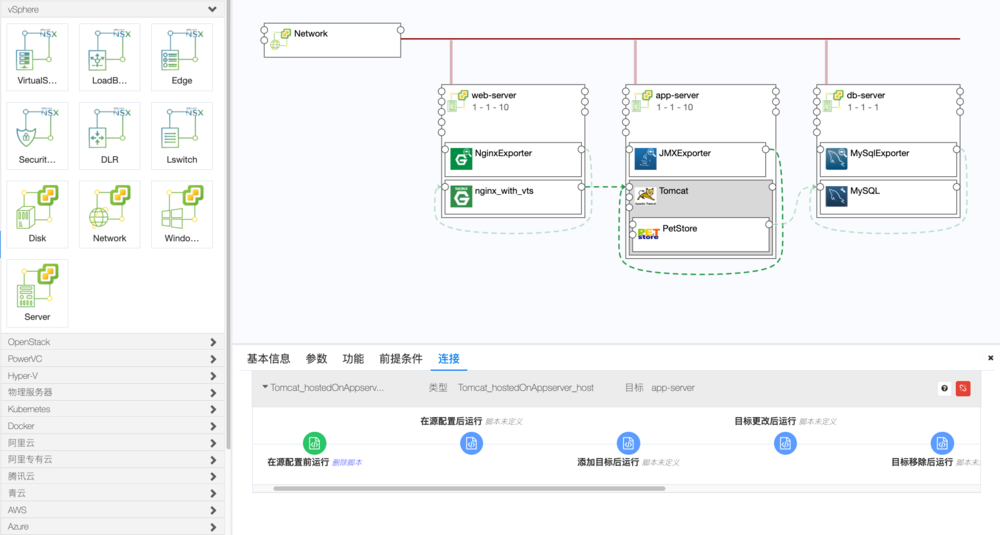1000x535 pixels.
Task: Click the MySqlExporter component icon
Action: (x=836, y=159)
